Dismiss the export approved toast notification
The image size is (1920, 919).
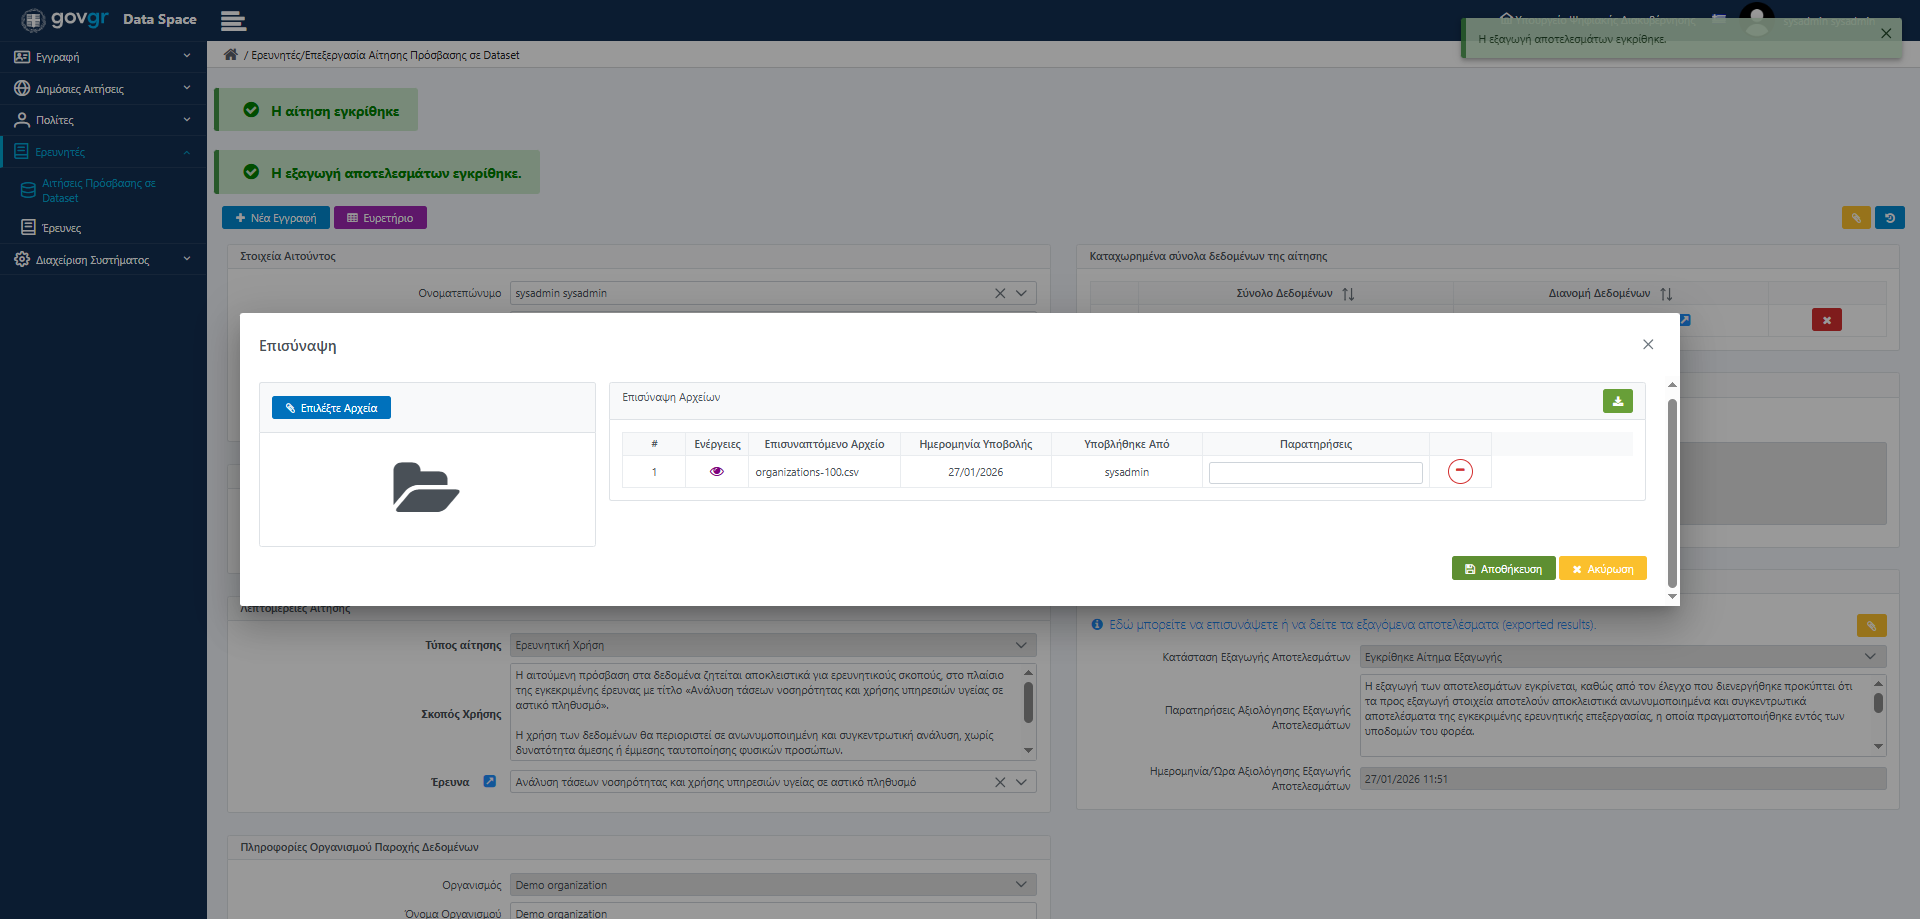coord(1885,34)
